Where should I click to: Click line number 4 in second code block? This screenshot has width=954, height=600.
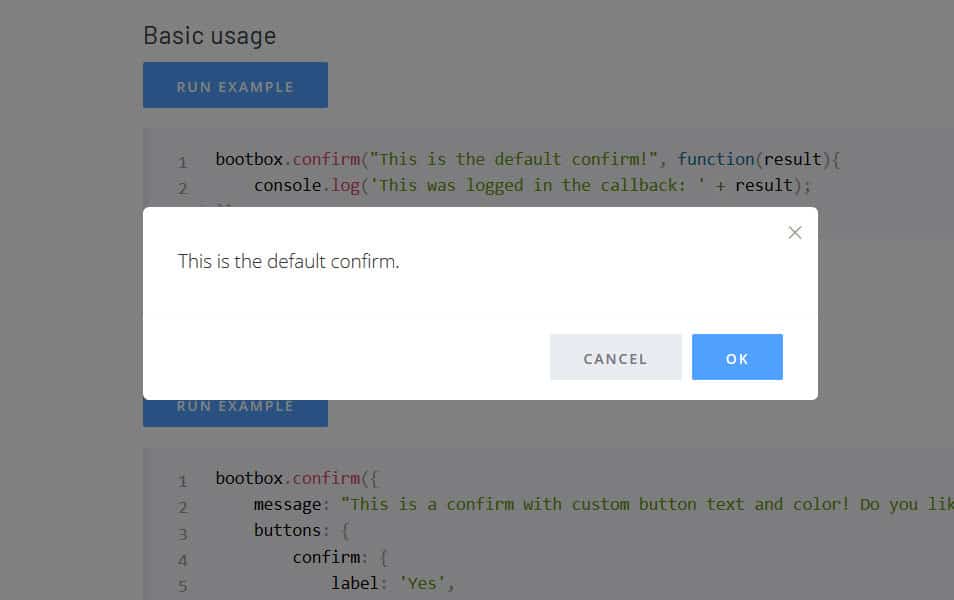pyautogui.click(x=183, y=560)
